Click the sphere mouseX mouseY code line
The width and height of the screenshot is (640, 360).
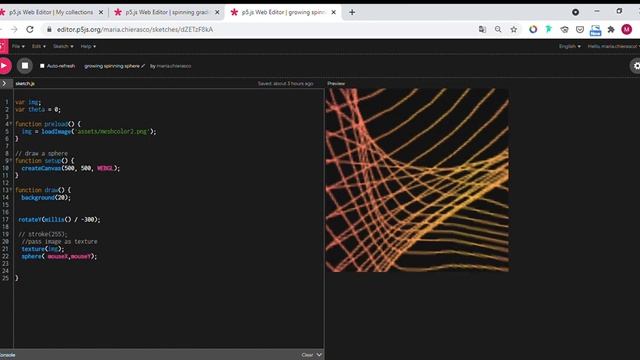(x=59, y=256)
